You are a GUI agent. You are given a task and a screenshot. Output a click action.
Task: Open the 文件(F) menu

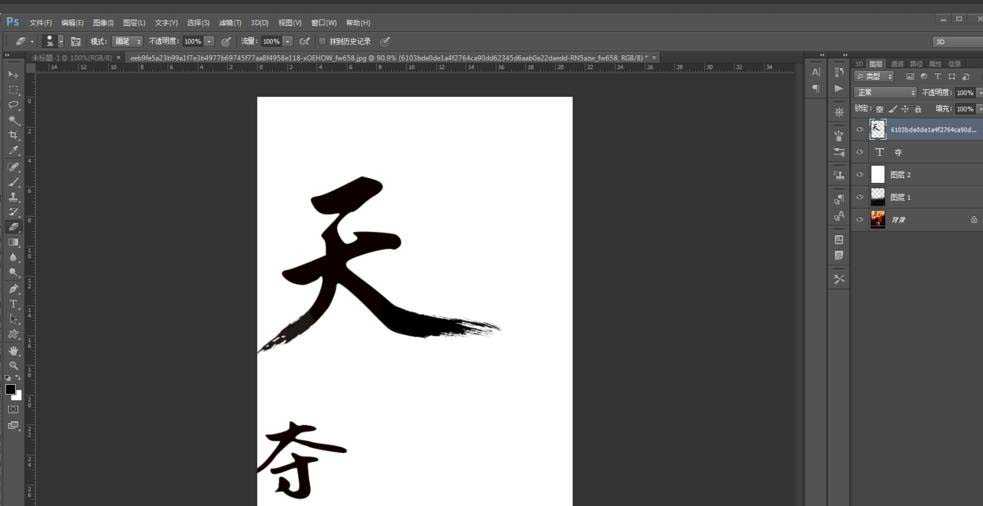[40, 22]
